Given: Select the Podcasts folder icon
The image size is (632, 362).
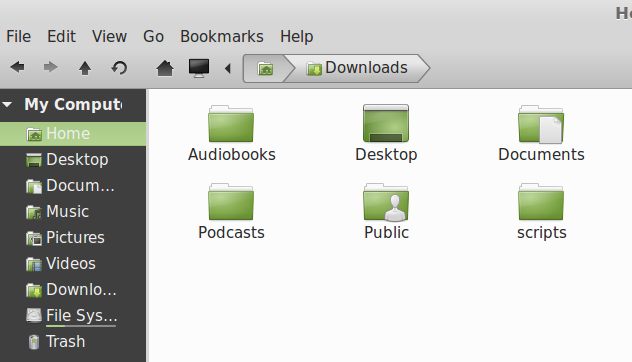Looking at the screenshot, I should click(231, 202).
